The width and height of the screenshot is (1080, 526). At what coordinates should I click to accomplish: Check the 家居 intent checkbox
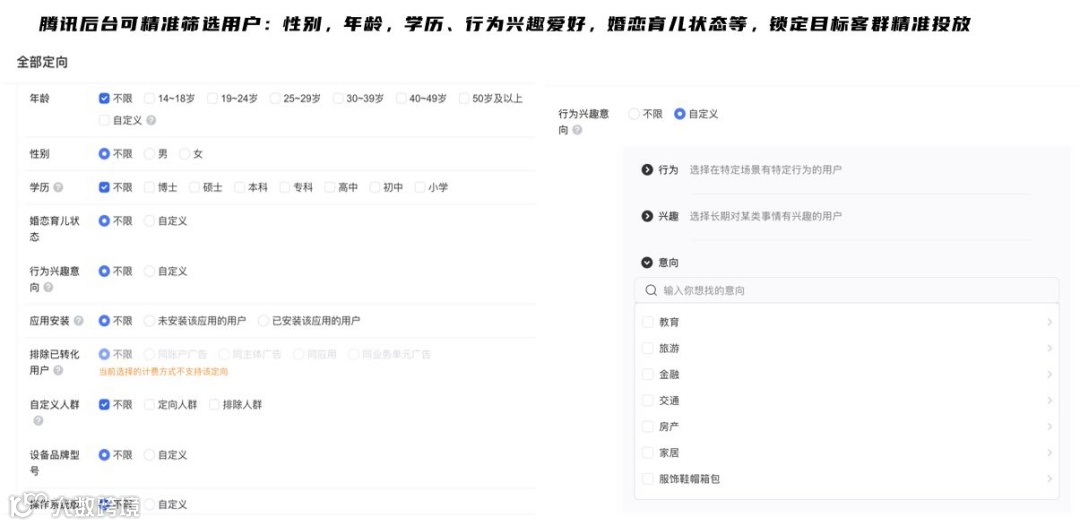tap(647, 453)
